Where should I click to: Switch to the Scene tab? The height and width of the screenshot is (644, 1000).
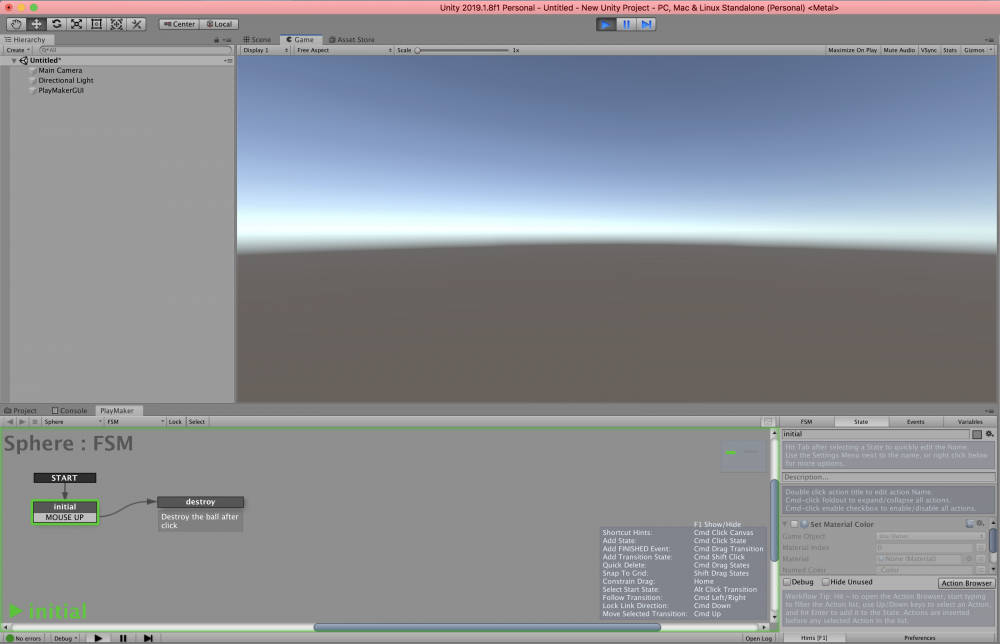pos(256,40)
